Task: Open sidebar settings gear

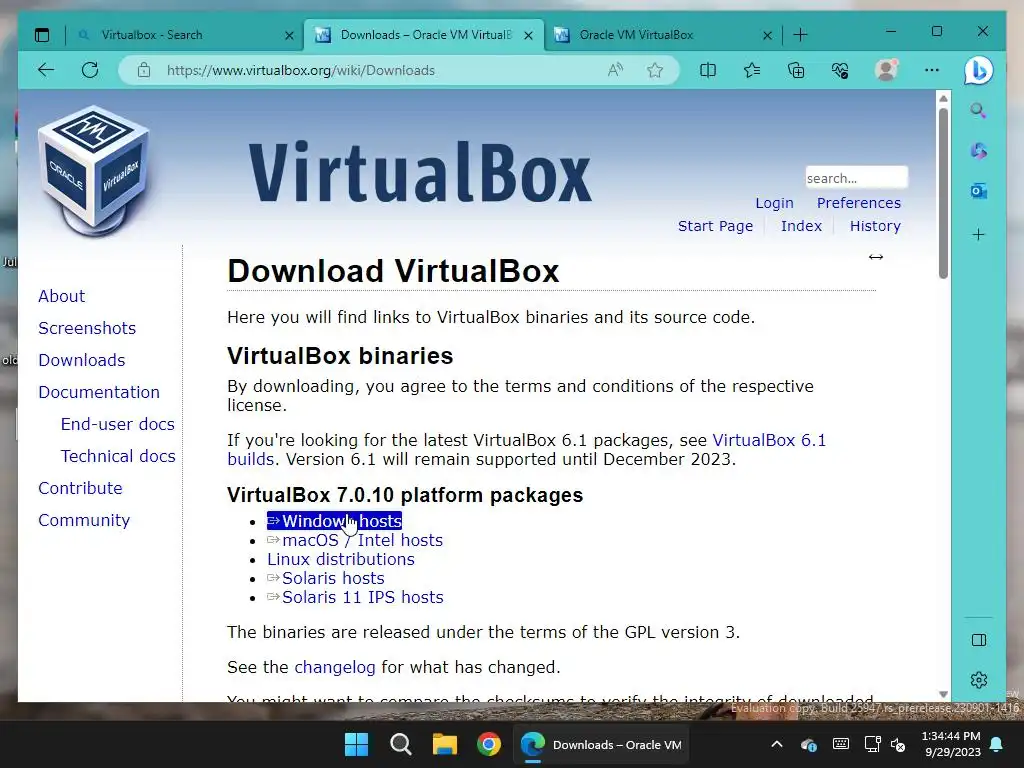Action: point(978,680)
